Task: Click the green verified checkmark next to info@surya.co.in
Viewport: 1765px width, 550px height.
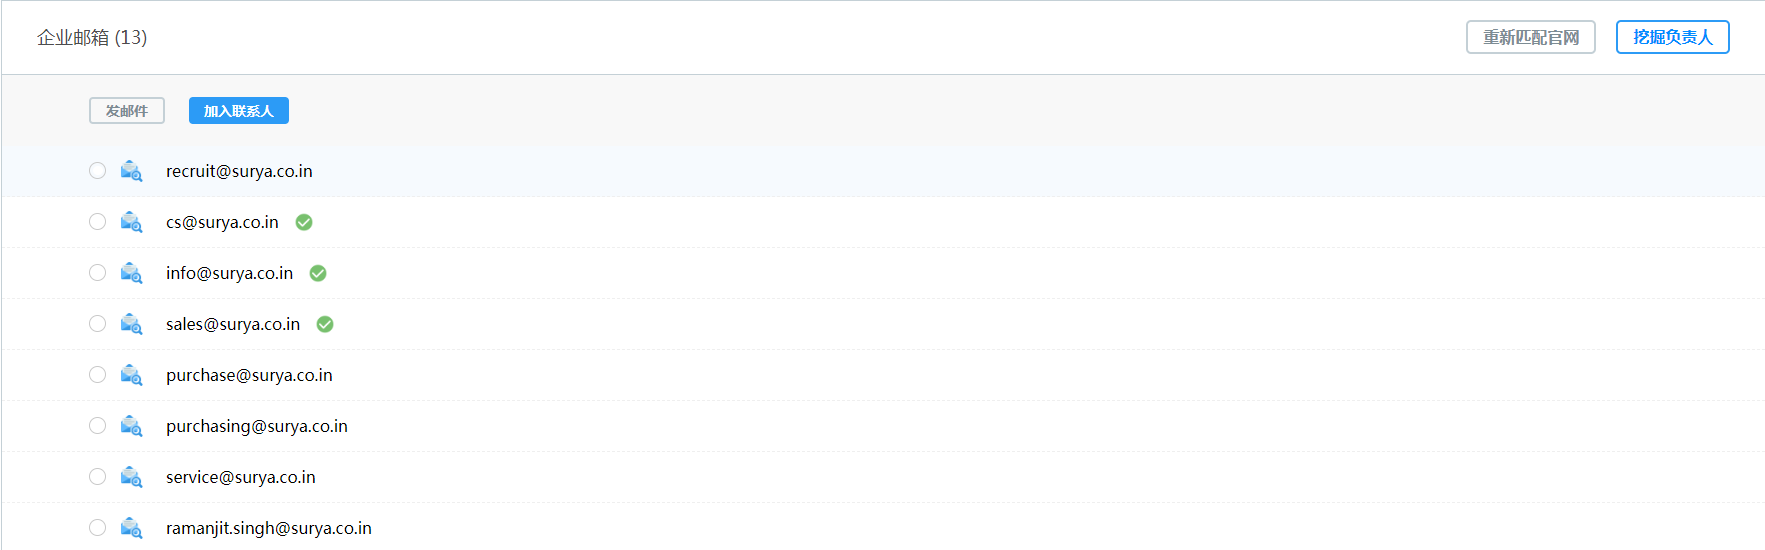Action: [318, 273]
